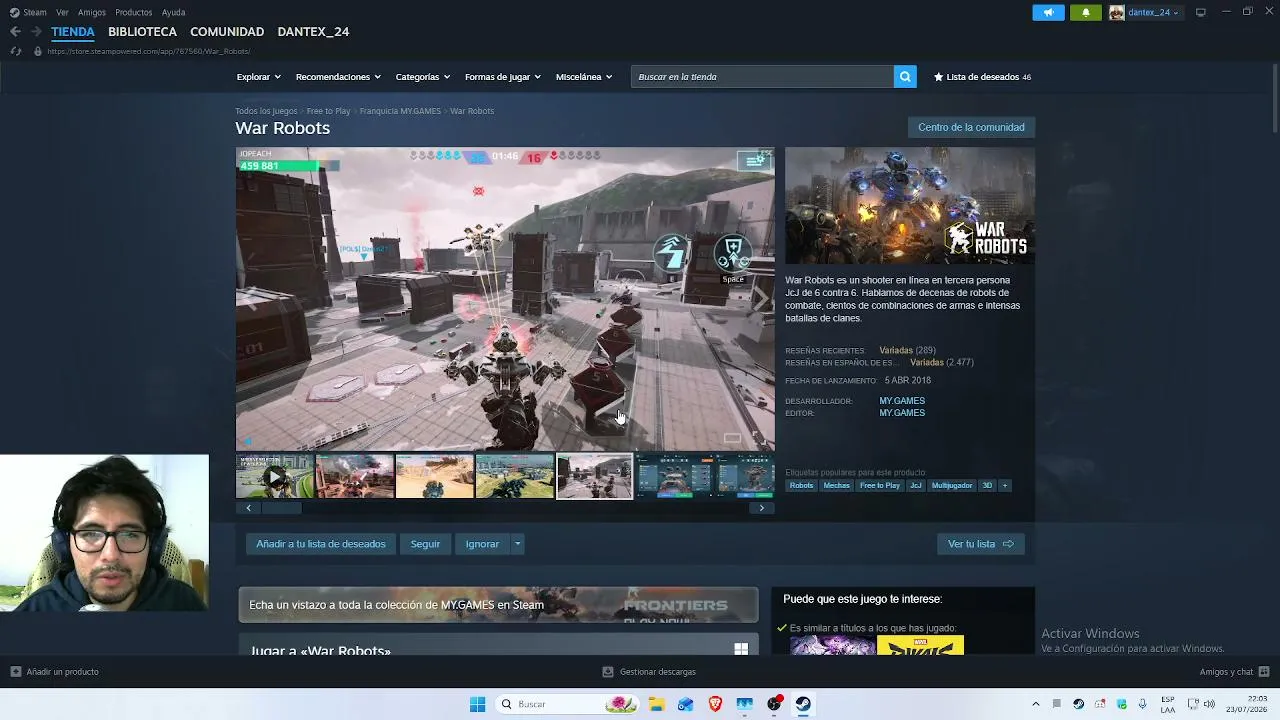Select the JcJ tag

915,486
